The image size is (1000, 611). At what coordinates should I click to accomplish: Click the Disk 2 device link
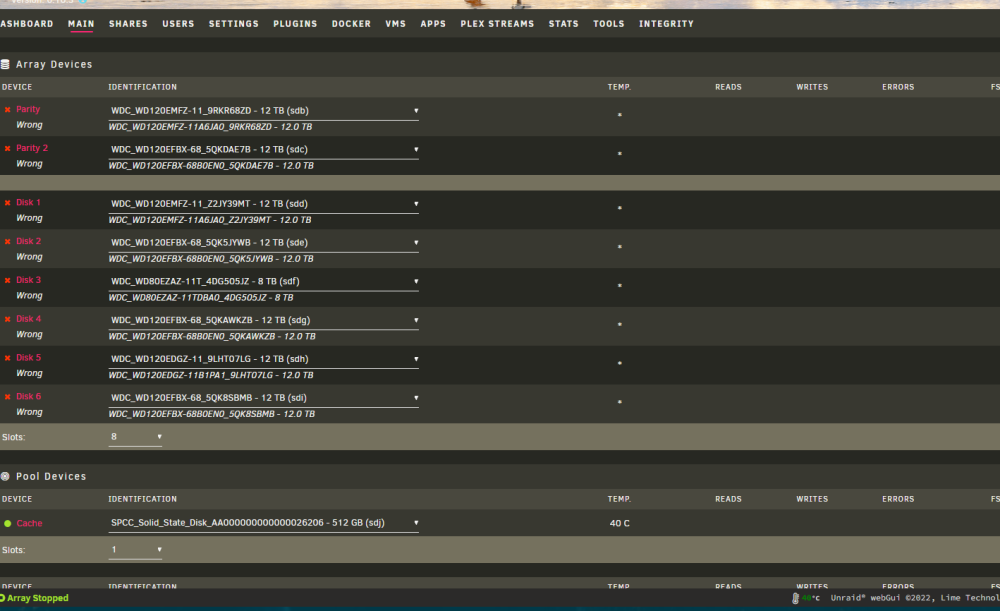click(x=29, y=242)
